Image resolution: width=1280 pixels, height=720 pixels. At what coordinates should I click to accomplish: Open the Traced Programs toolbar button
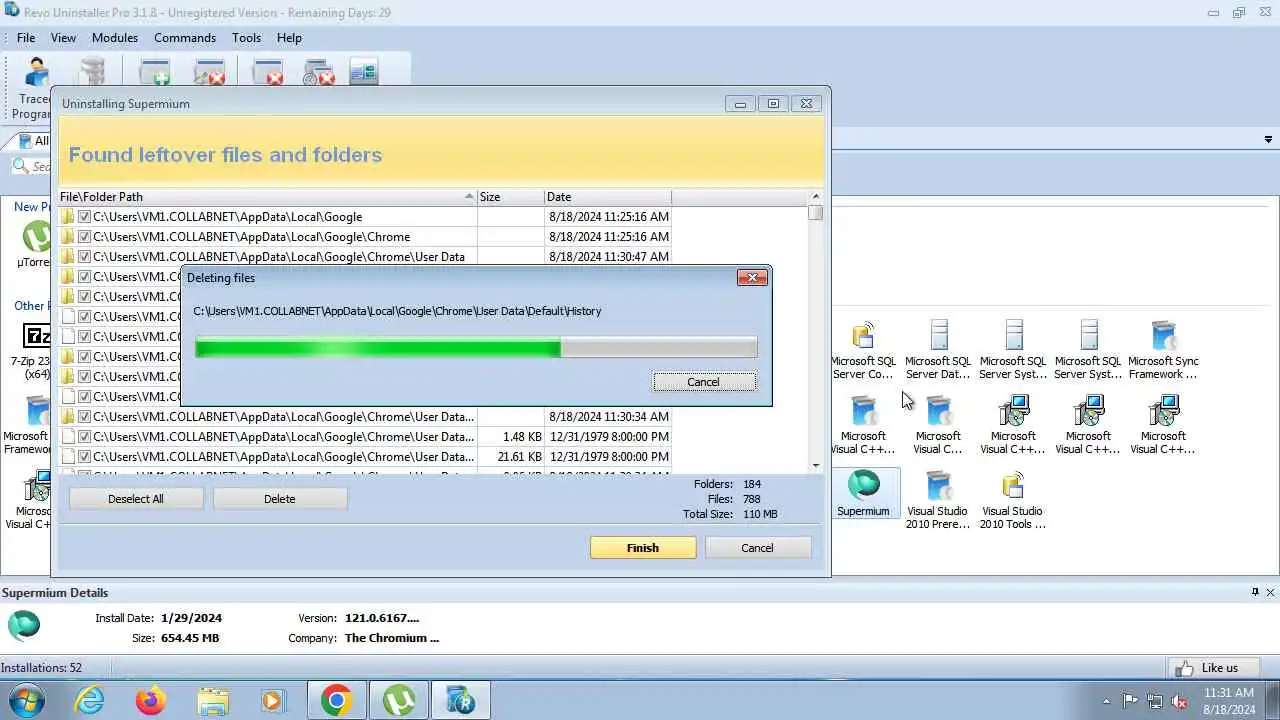click(x=35, y=88)
